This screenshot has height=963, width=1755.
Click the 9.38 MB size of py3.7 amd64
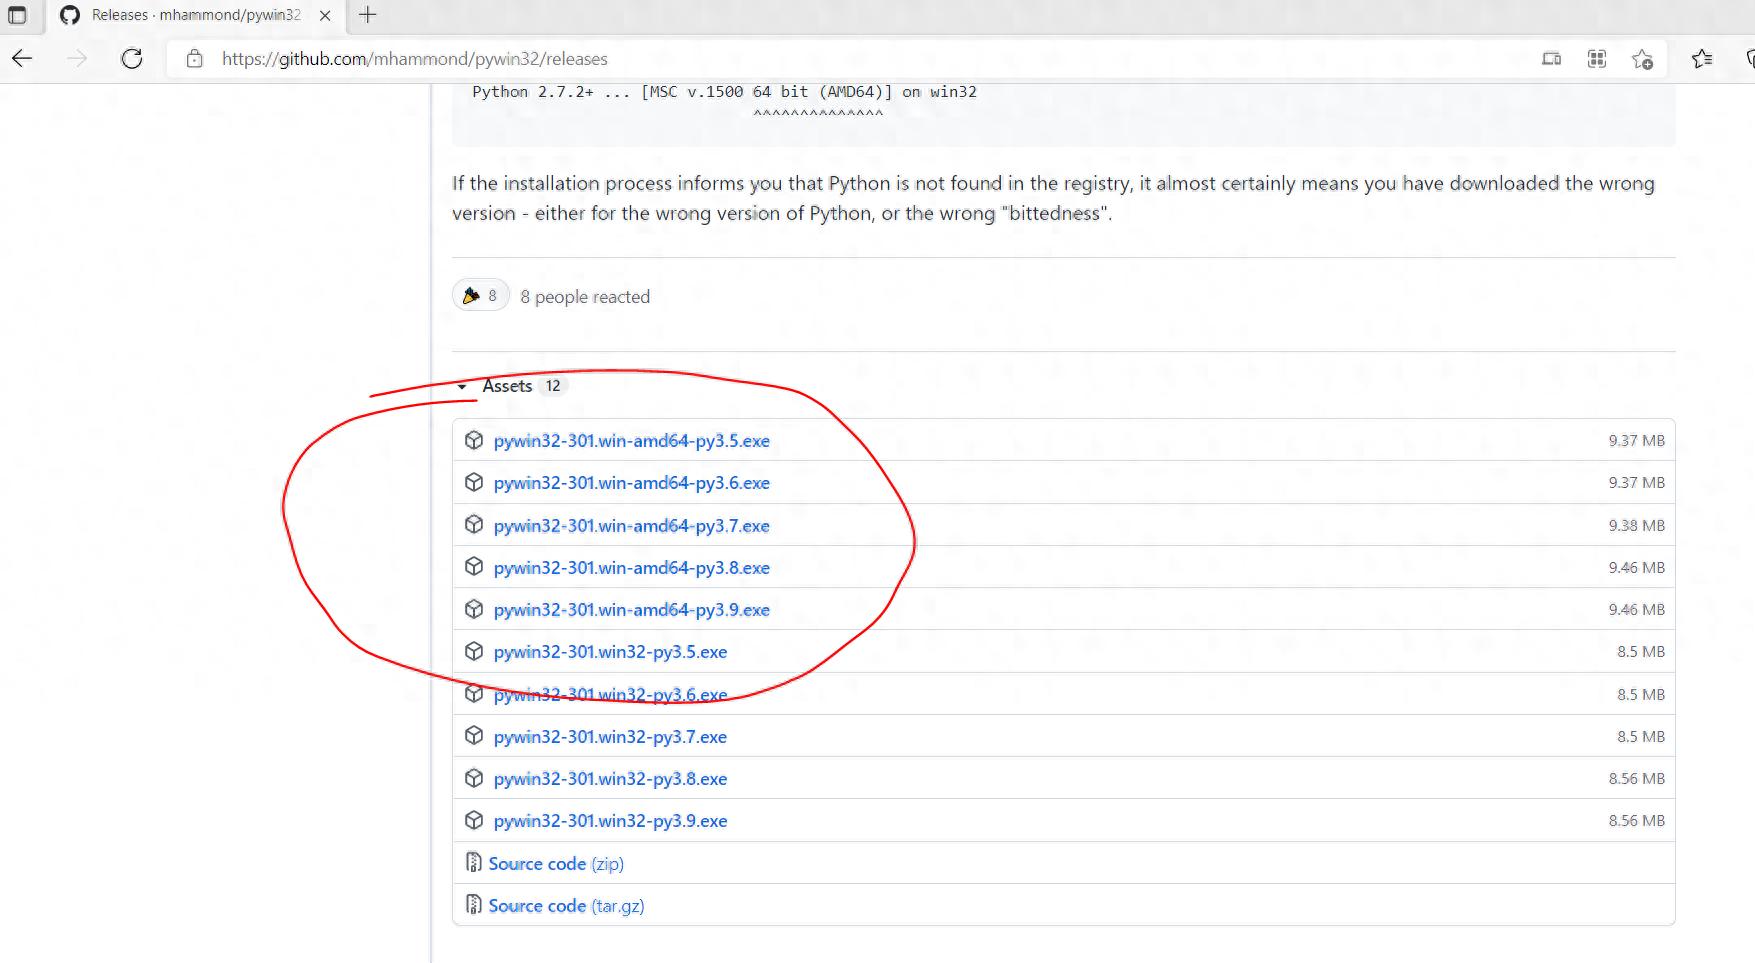(1637, 526)
